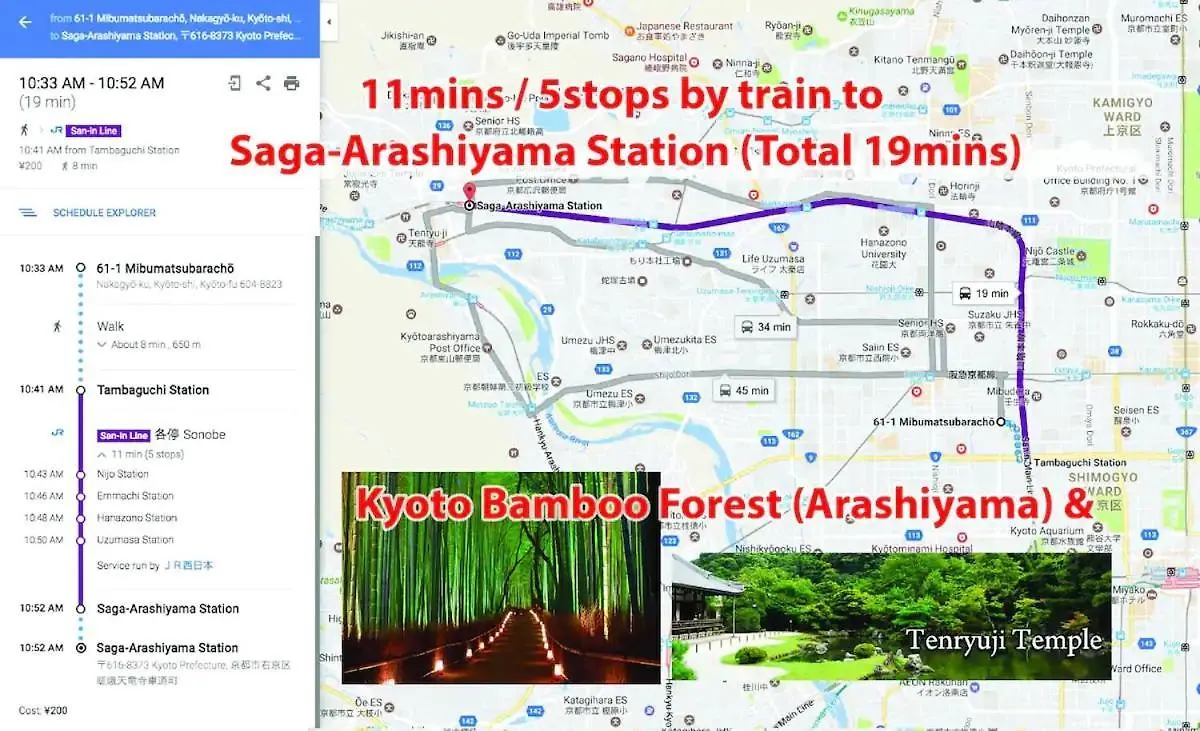This screenshot has height=731, width=1200.
Task: Click the share directions icon
Action: click(263, 83)
